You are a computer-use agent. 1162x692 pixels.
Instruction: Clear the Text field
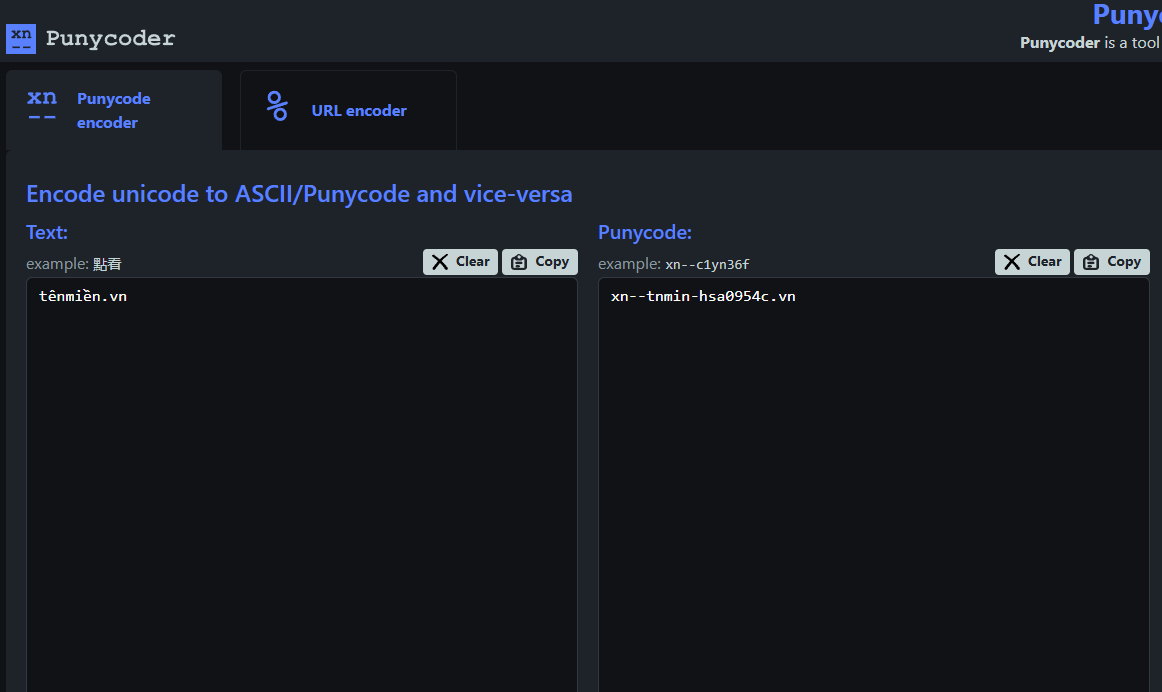(460, 262)
